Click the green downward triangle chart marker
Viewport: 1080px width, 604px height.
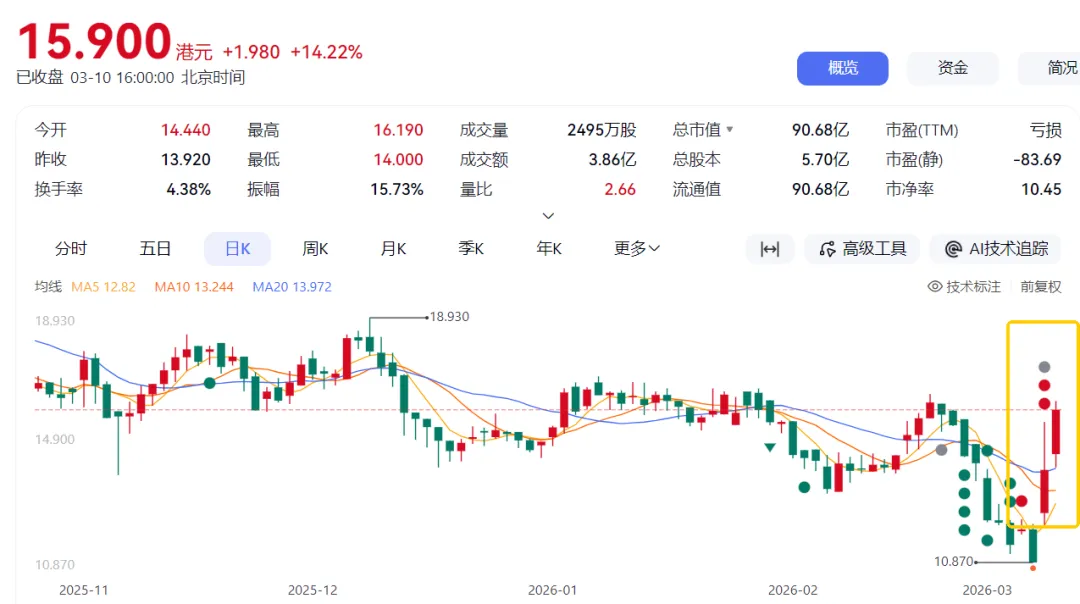pyautogui.click(x=770, y=447)
